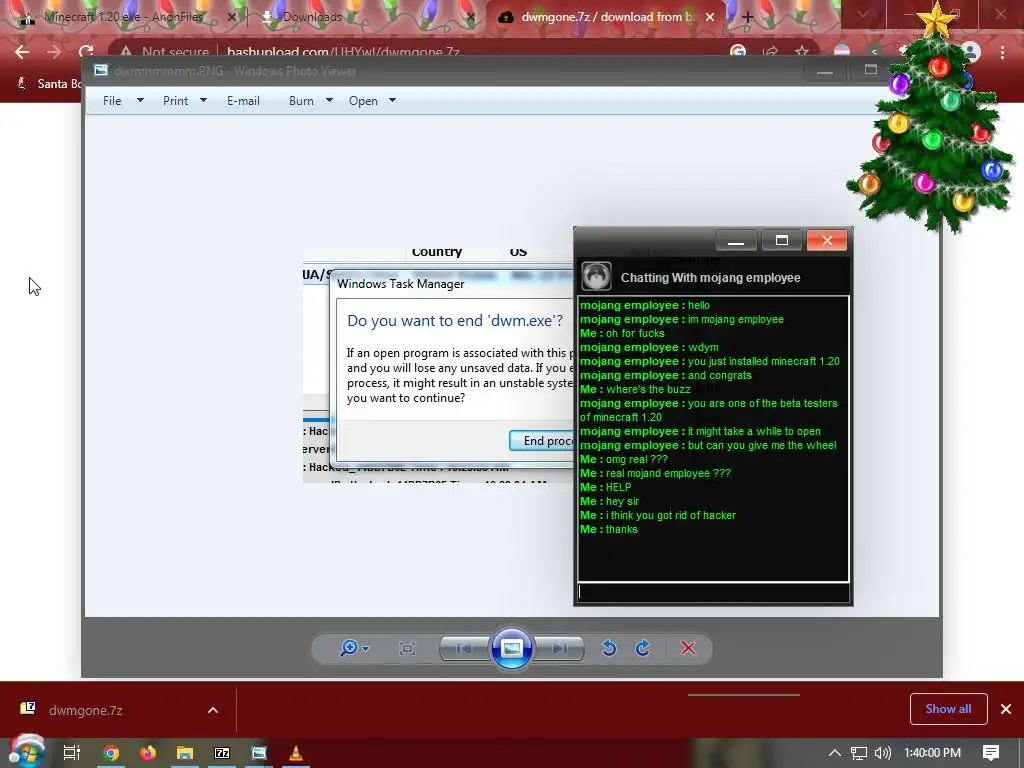
Task: Click the share page icon in Chrome
Action: pyautogui.click(x=771, y=52)
